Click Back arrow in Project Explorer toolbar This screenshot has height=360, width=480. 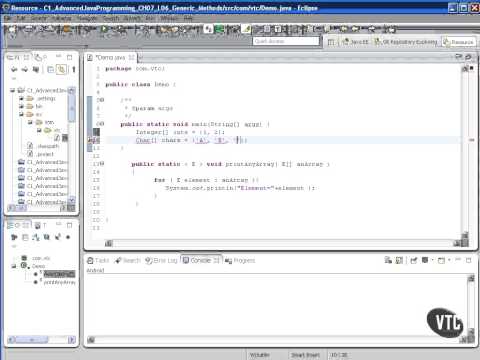point(14,69)
